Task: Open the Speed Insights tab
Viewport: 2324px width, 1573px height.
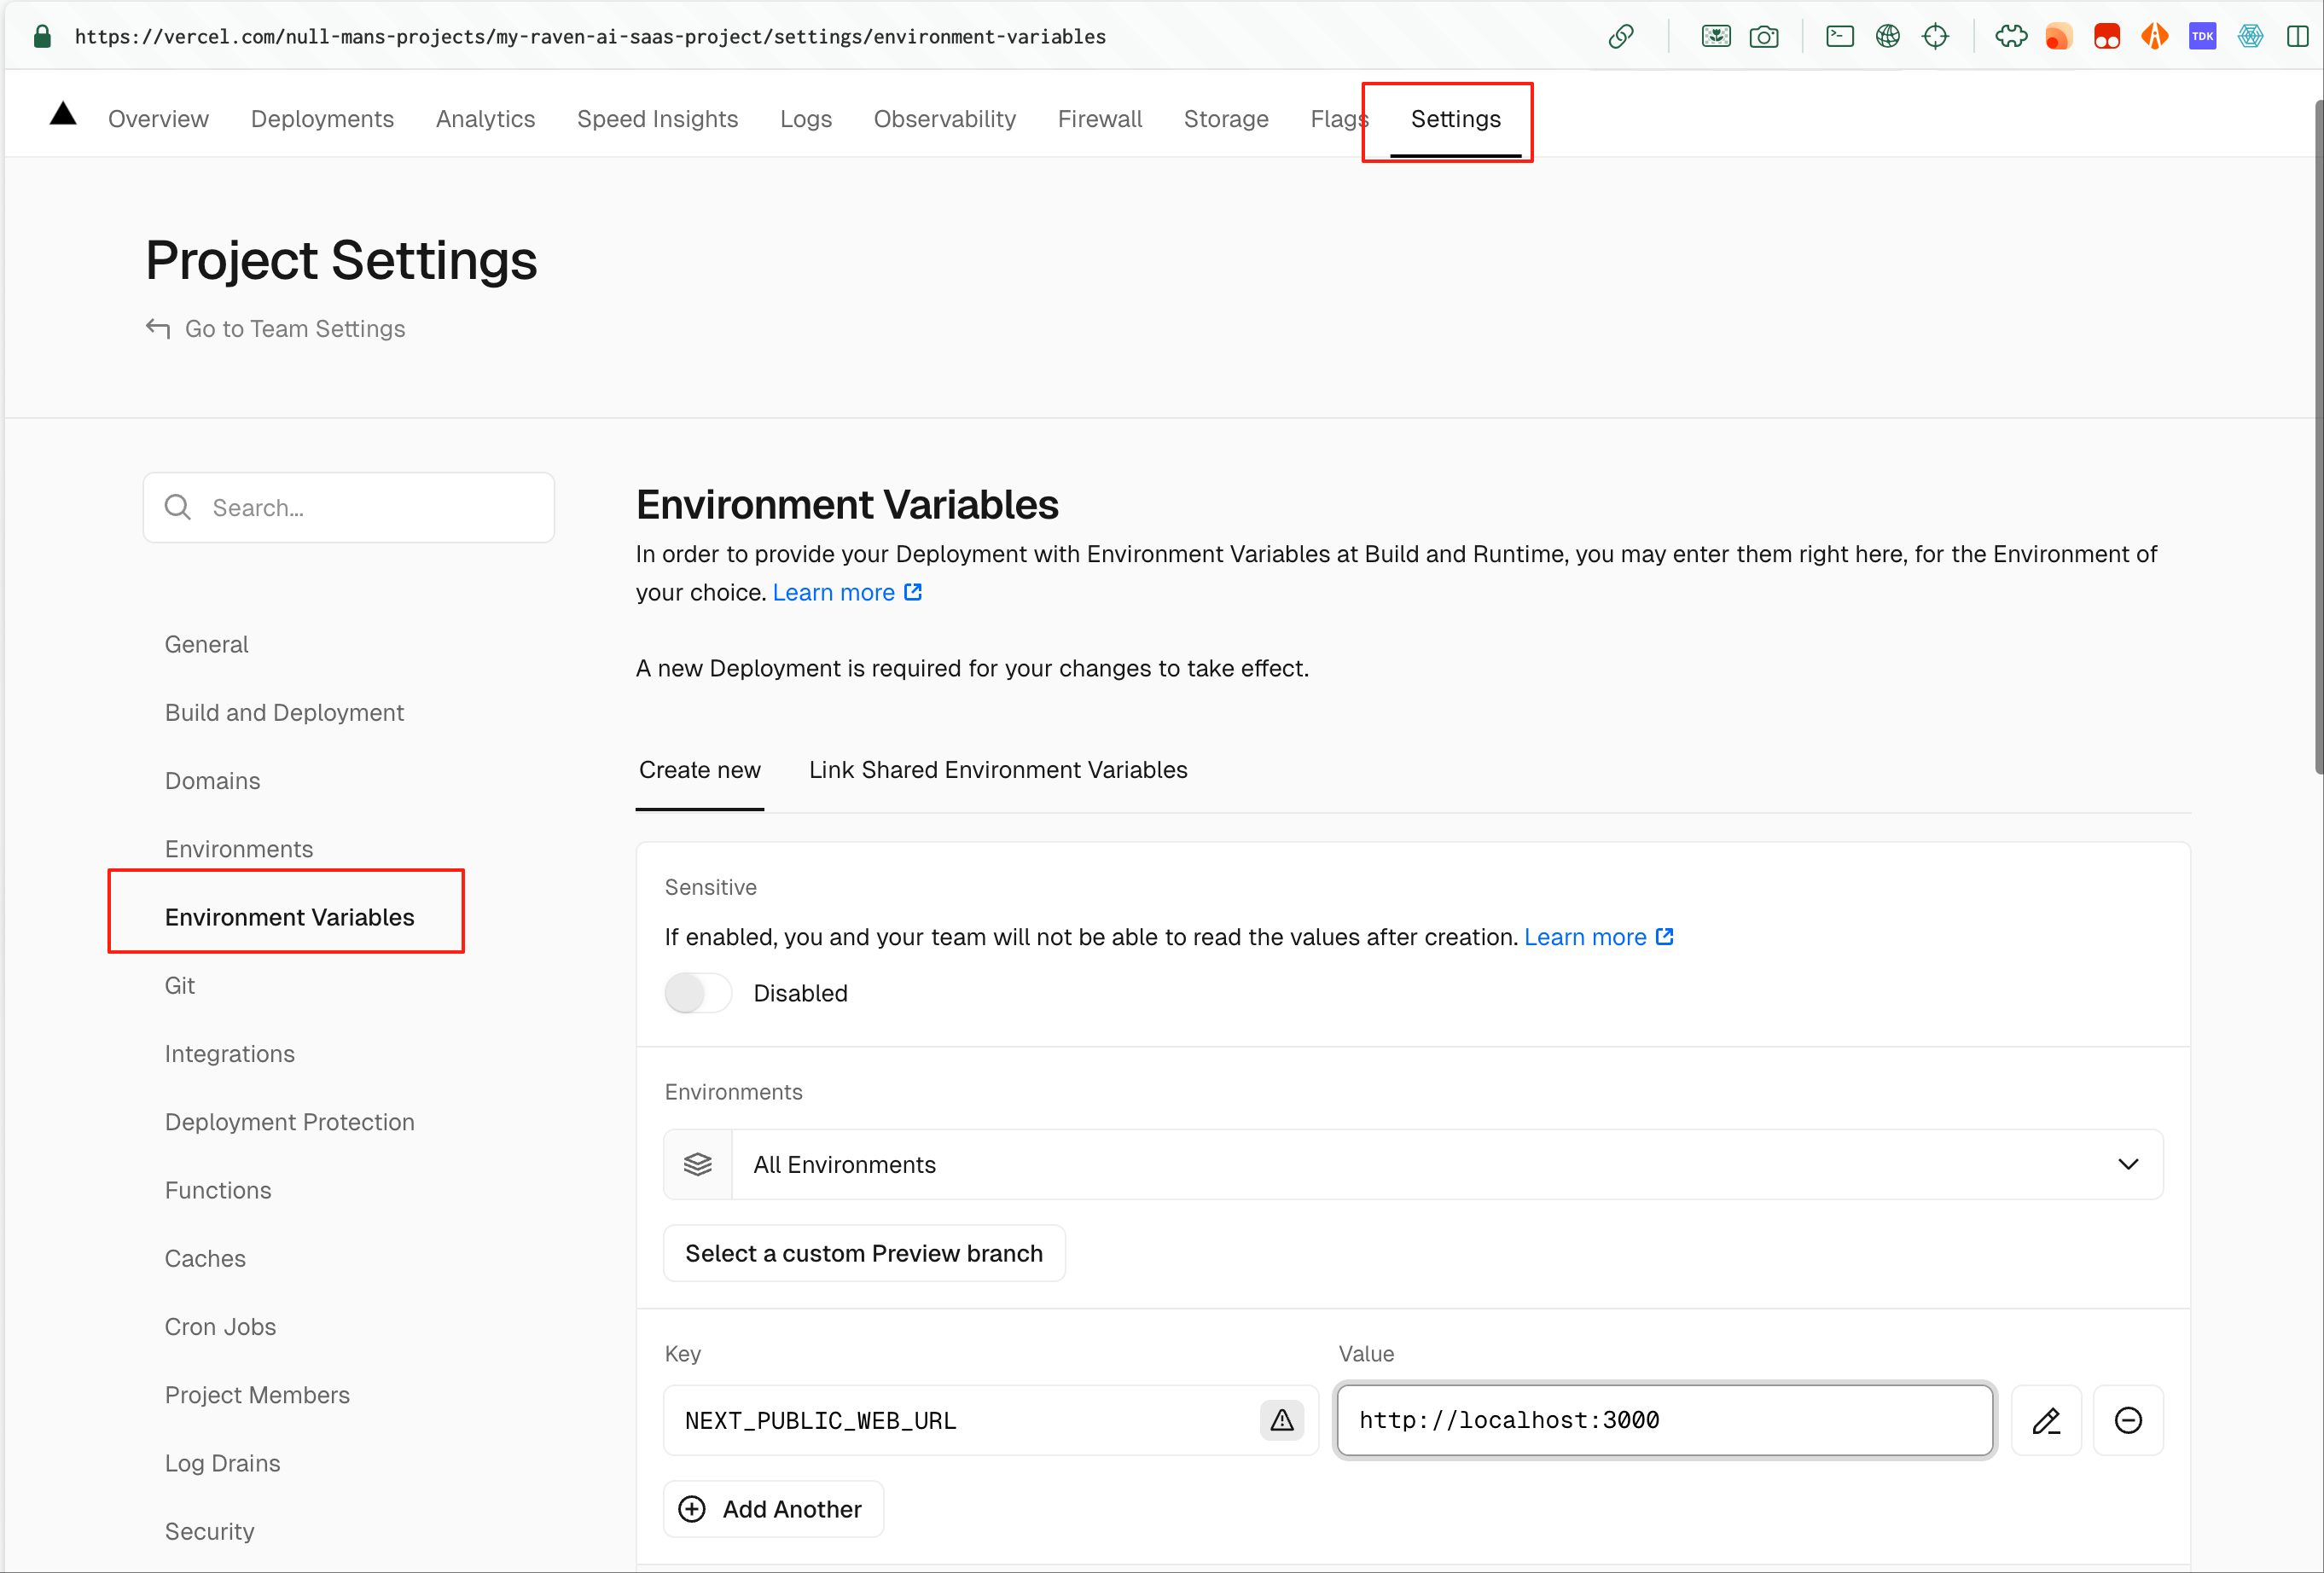Action: pyautogui.click(x=657, y=119)
